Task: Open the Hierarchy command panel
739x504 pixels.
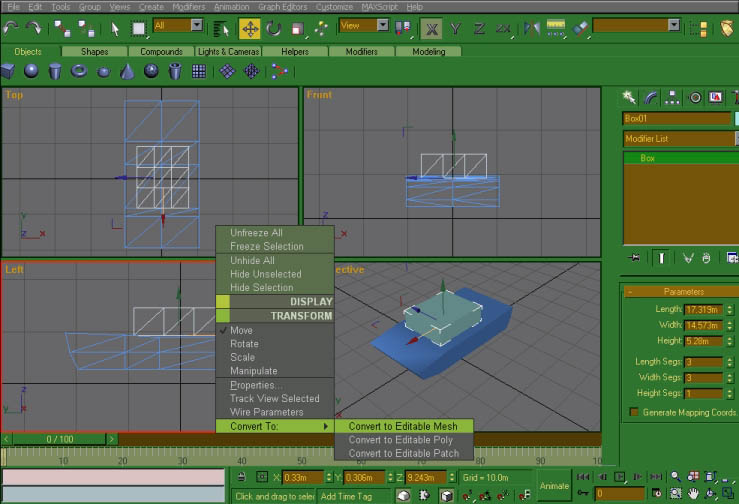Action: [x=674, y=97]
